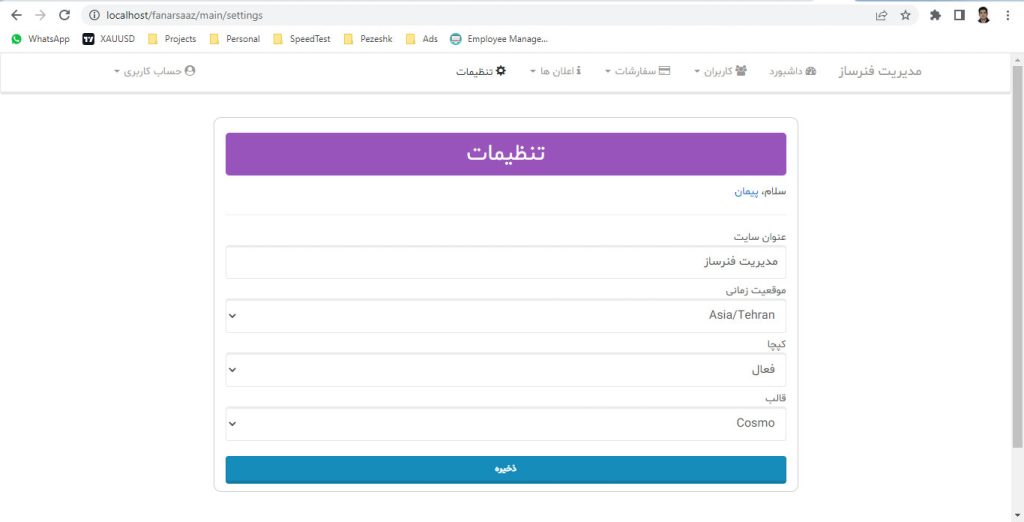Open the XAUUSD bookmark
Image resolution: width=1024 pixels, height=522 pixels.
[x=108, y=39]
